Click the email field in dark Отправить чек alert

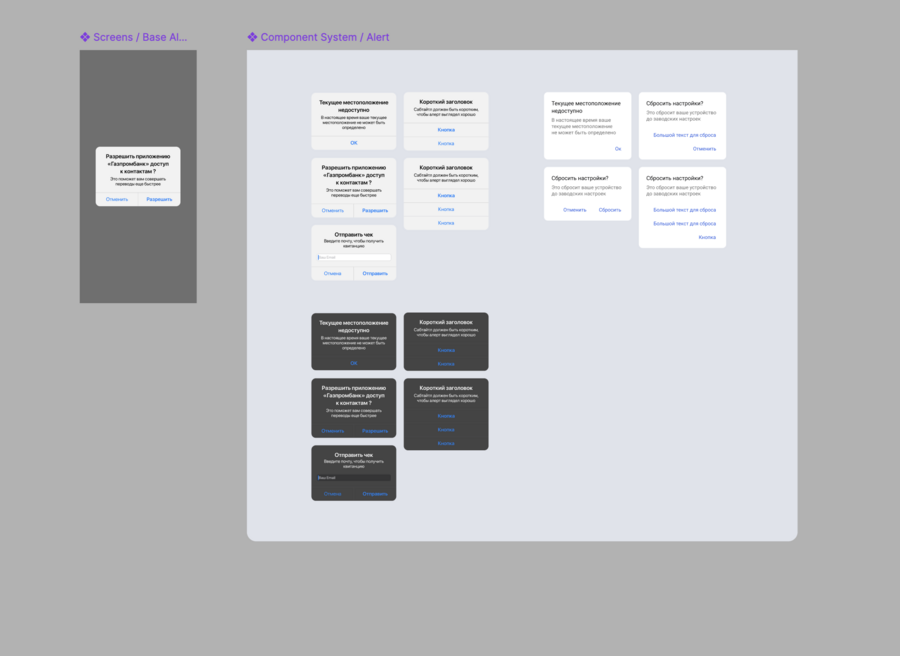click(x=354, y=478)
